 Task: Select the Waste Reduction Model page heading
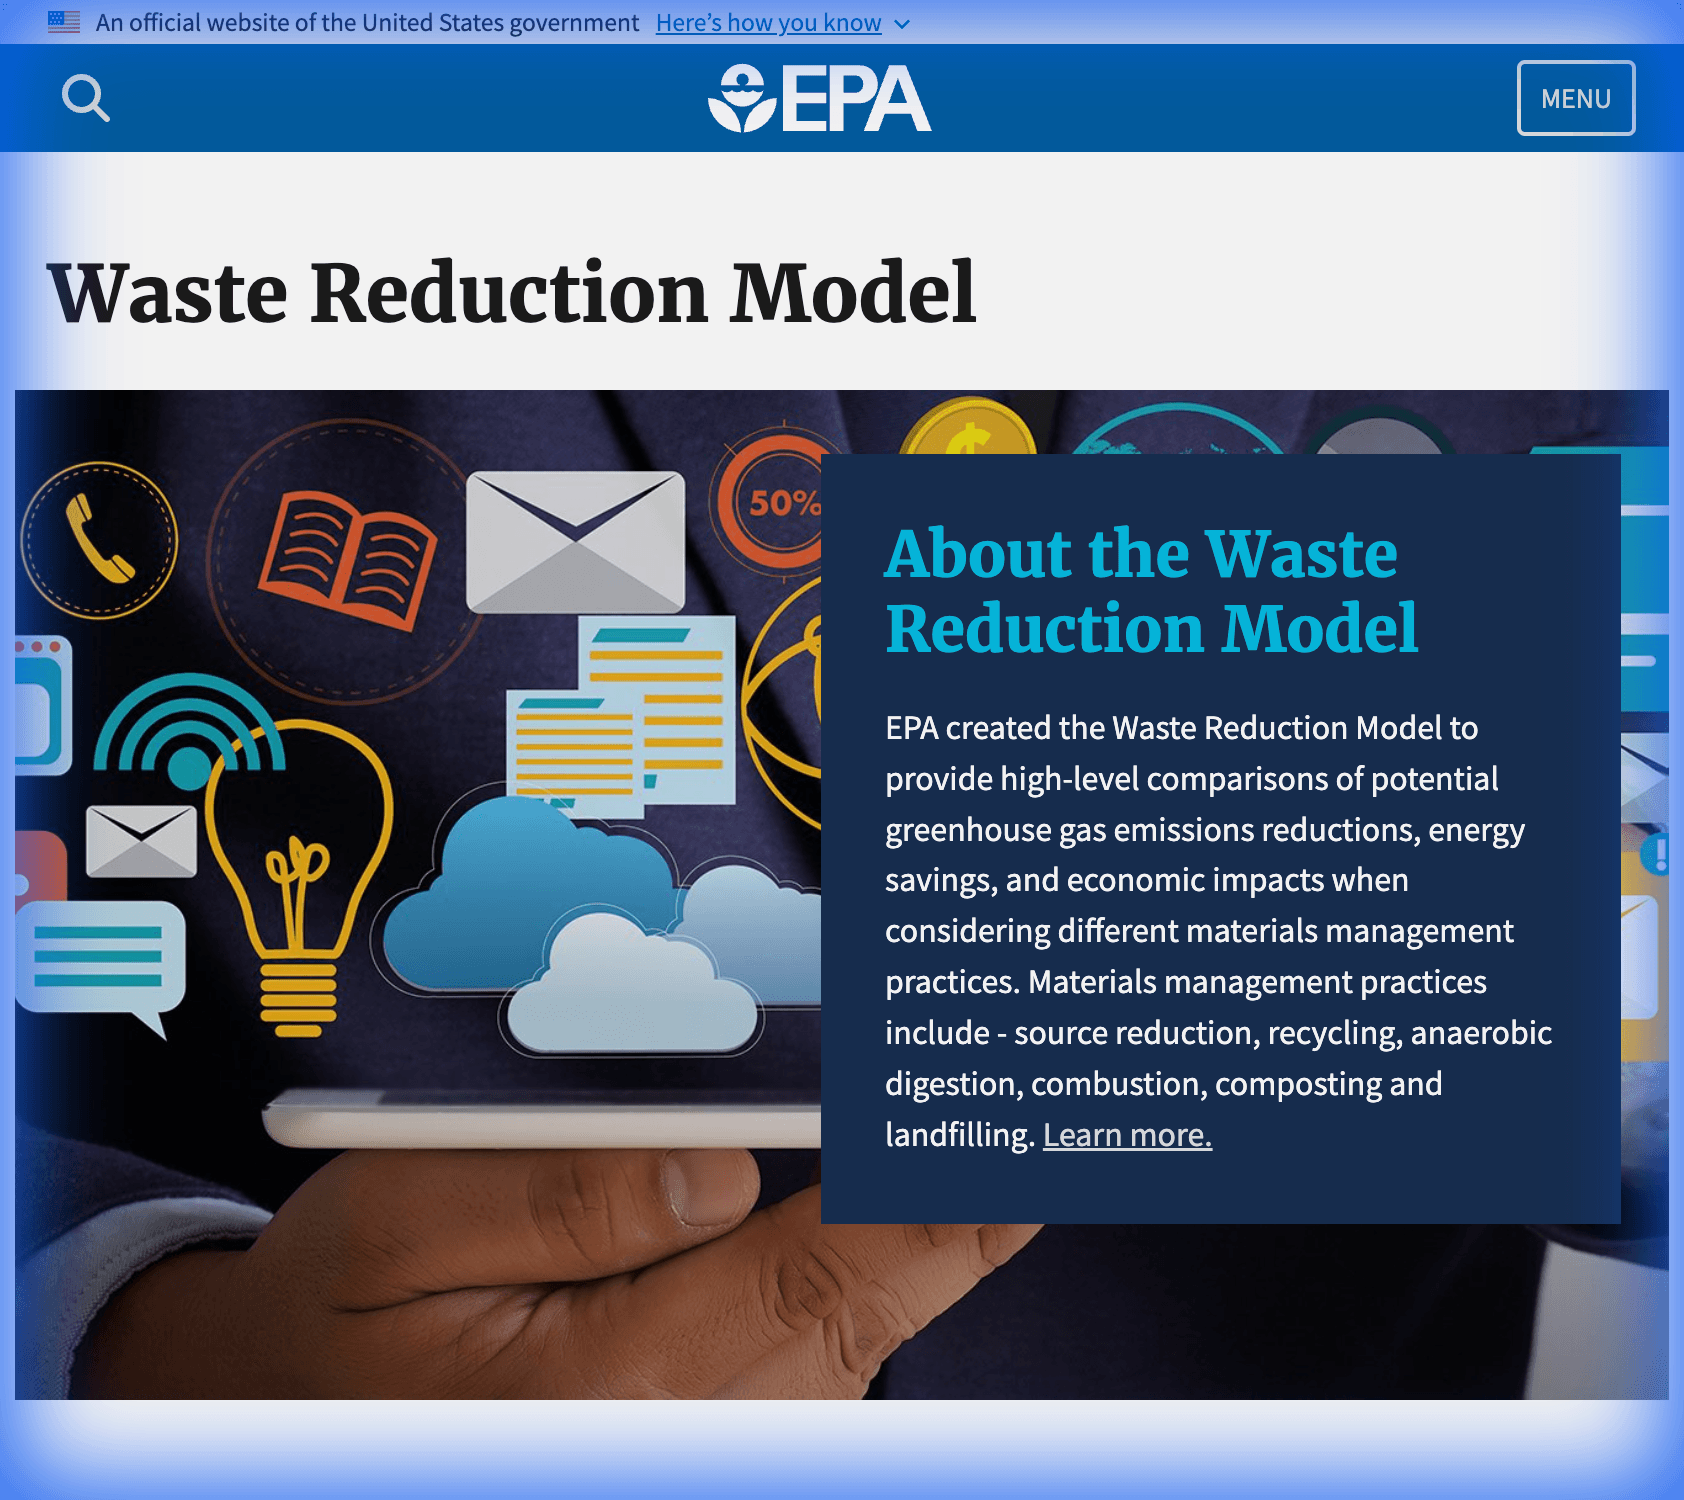click(x=516, y=292)
